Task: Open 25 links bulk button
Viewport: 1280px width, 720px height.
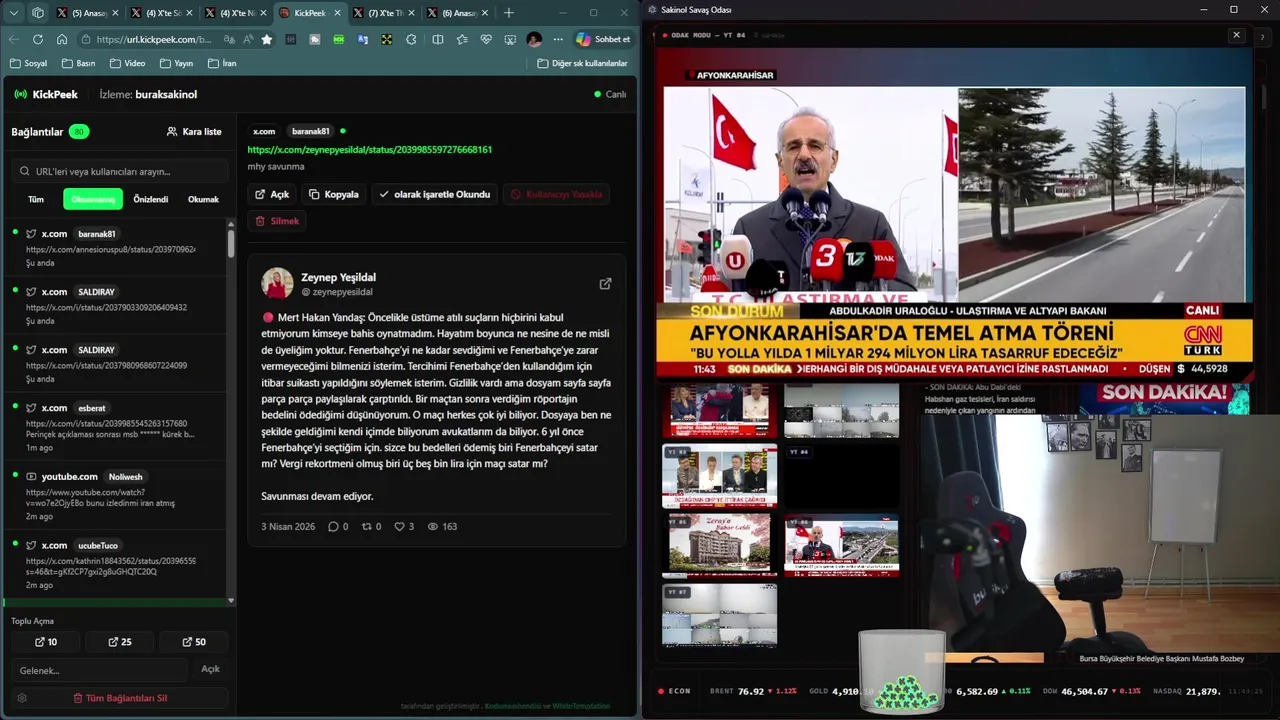Action: tap(120, 642)
